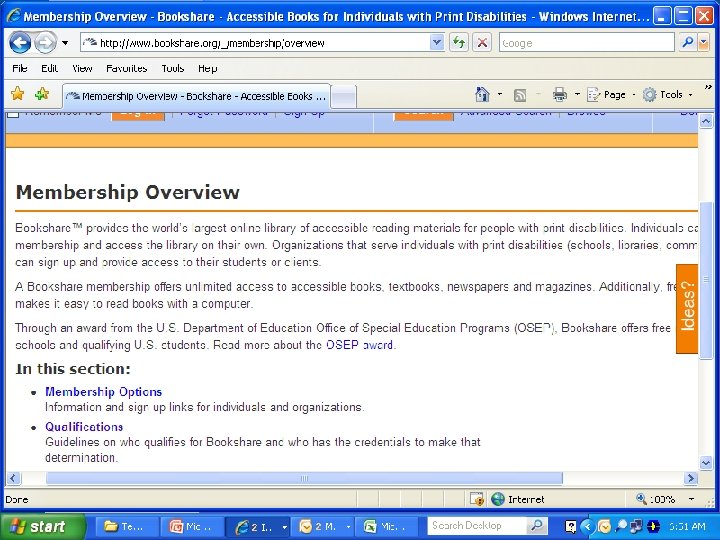
Task: Switch to the Te... folder taskbar button
Action: click(x=127, y=526)
